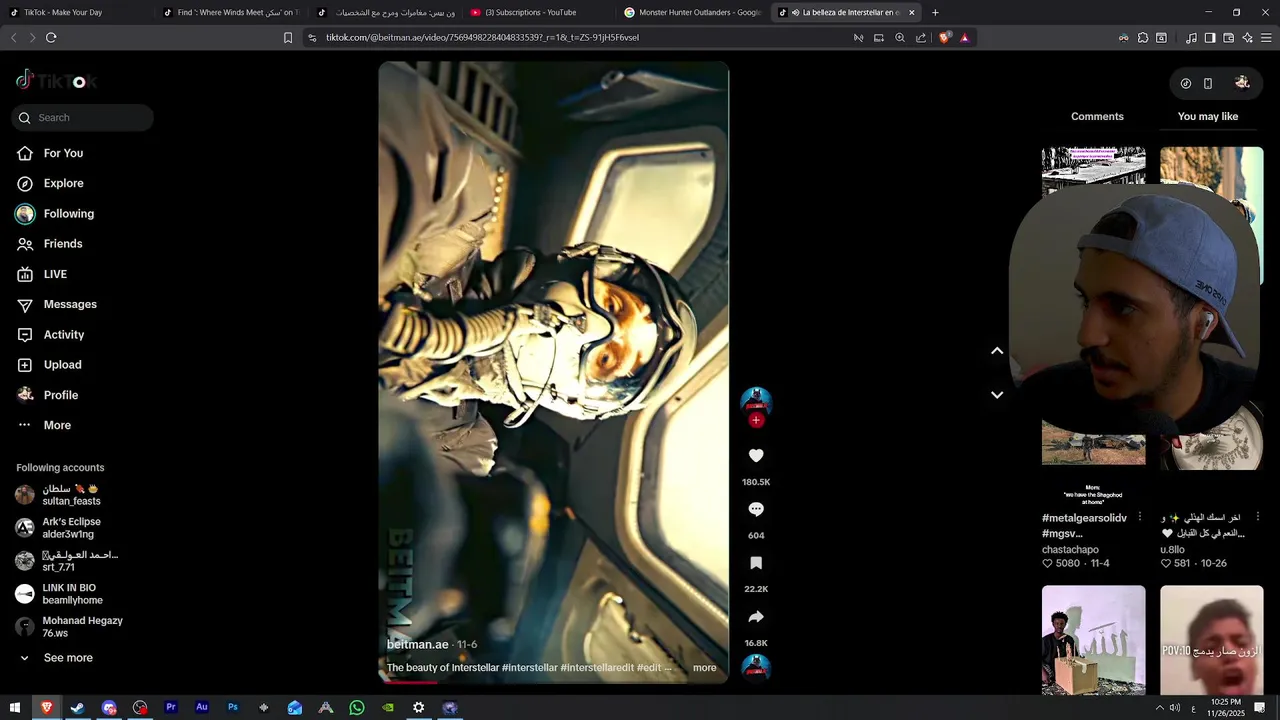
Task: Share the video using the arrow icon
Action: [756, 617]
